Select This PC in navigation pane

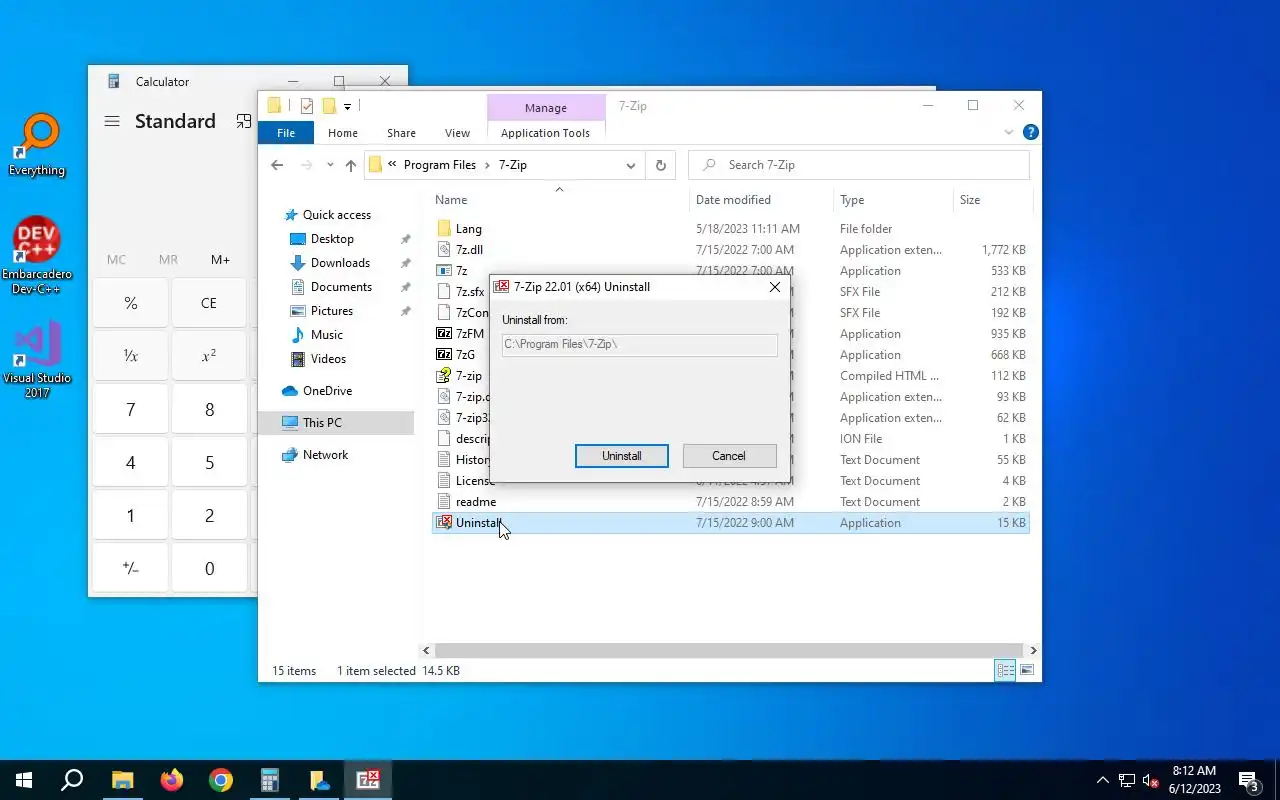click(x=322, y=423)
